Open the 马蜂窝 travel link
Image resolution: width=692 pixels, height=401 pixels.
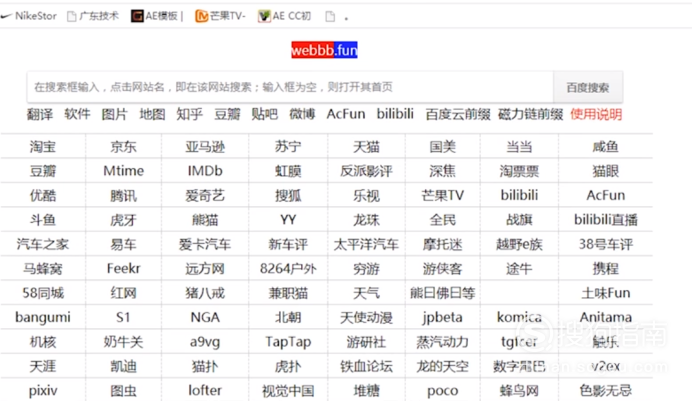[43, 269]
